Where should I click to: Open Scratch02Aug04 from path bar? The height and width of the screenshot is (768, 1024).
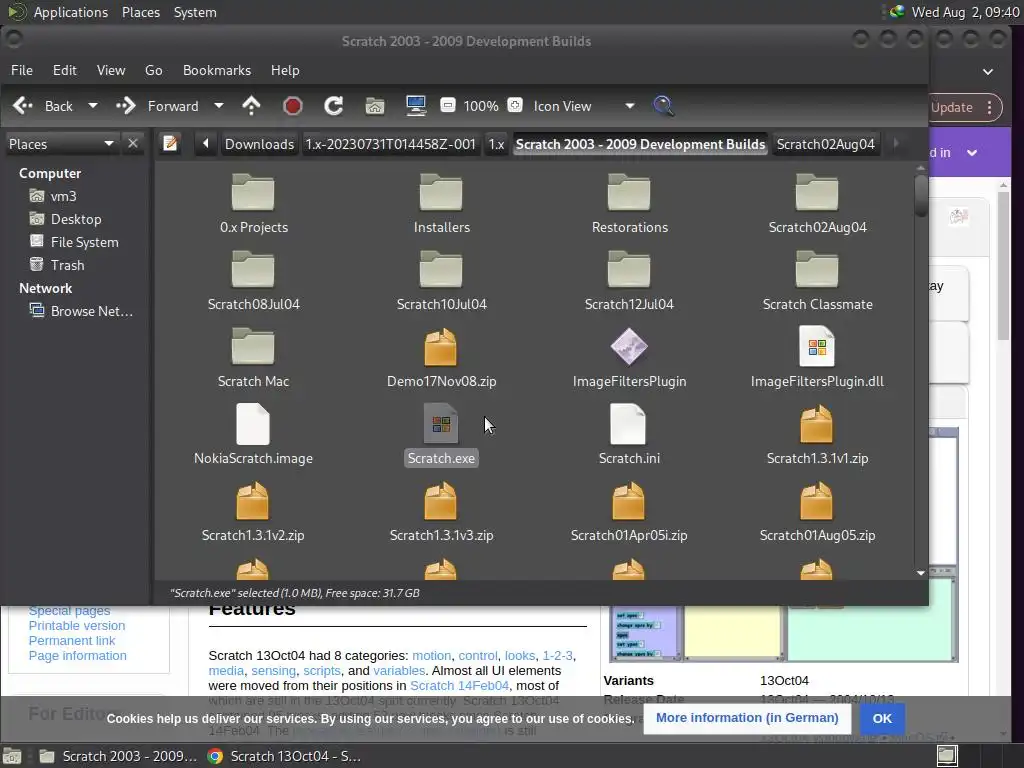point(825,144)
